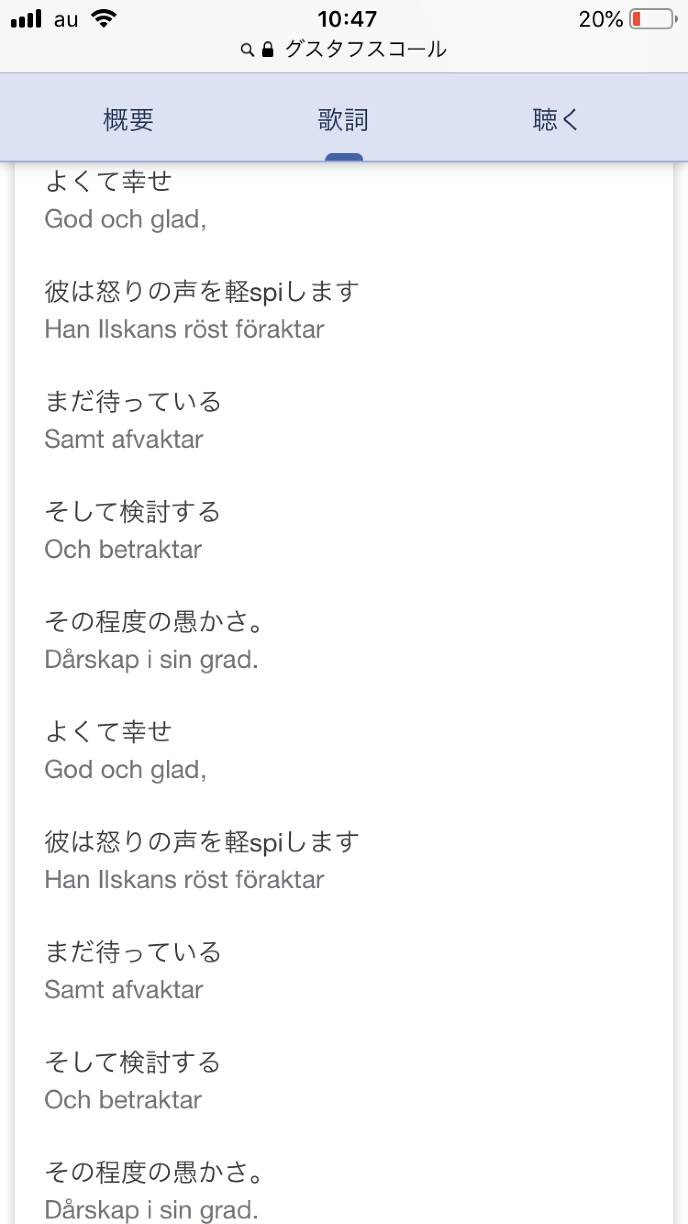688x1224 pixels.
Task: Tap the first "Han Ilskans röst föraktar" lyric line
Action: (x=185, y=329)
